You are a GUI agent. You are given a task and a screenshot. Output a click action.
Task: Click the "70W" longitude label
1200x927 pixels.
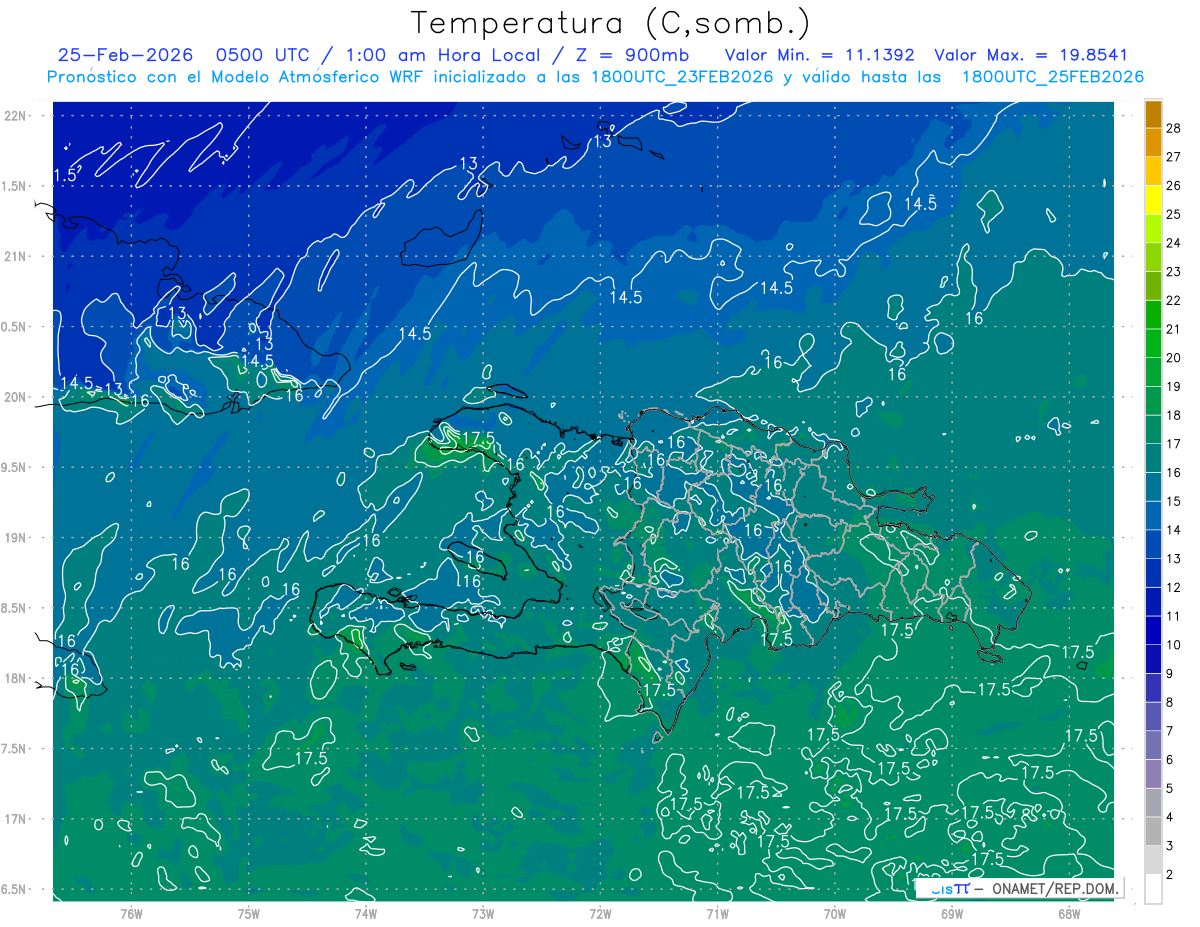pos(835,913)
